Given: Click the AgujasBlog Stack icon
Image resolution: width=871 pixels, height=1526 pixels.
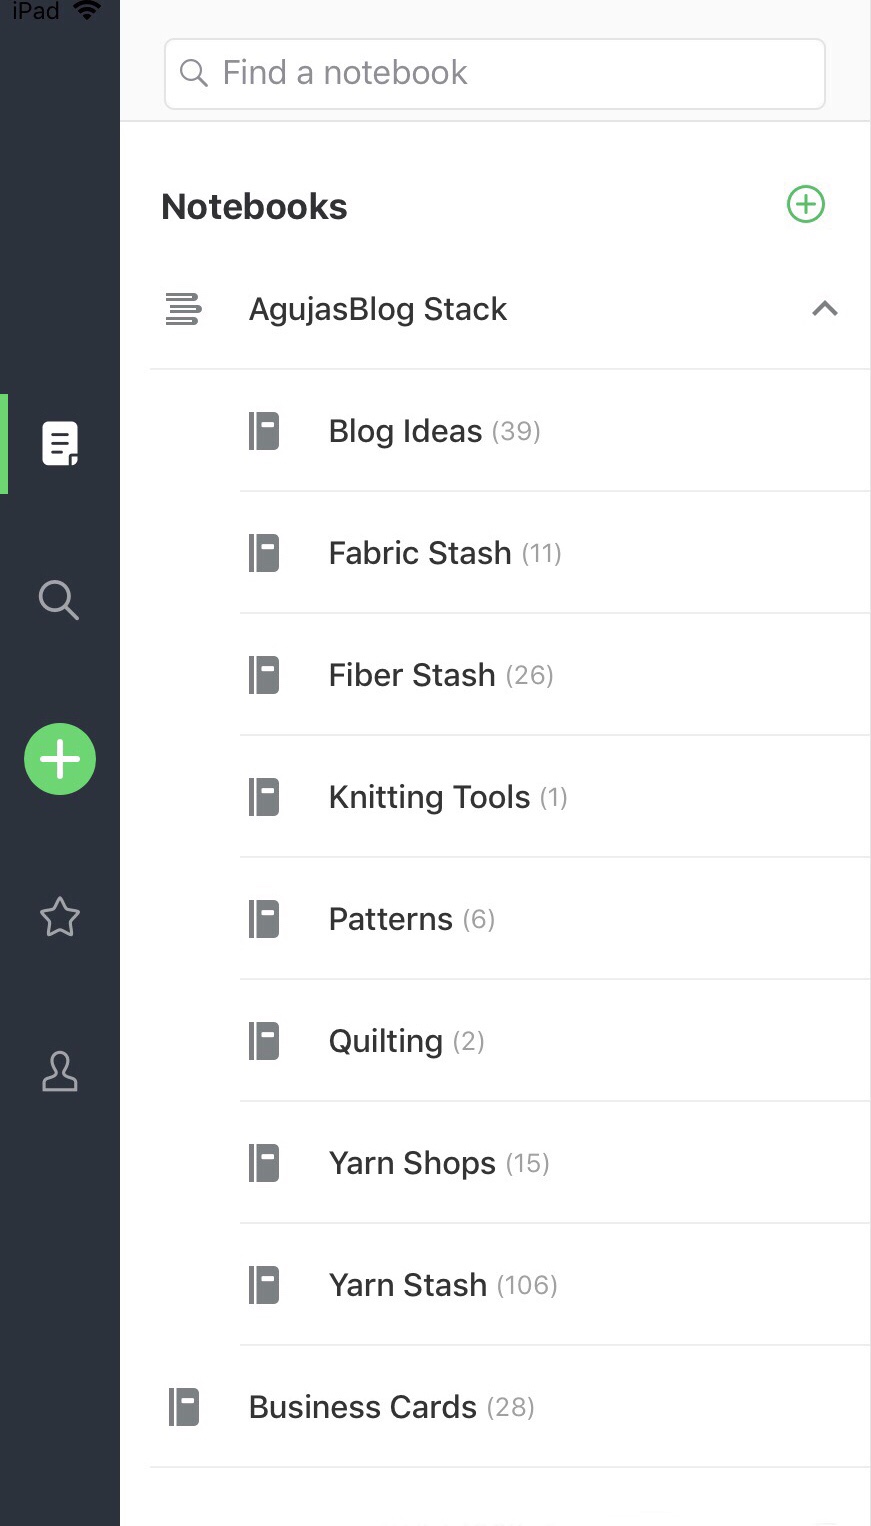Looking at the screenshot, I should tap(183, 309).
